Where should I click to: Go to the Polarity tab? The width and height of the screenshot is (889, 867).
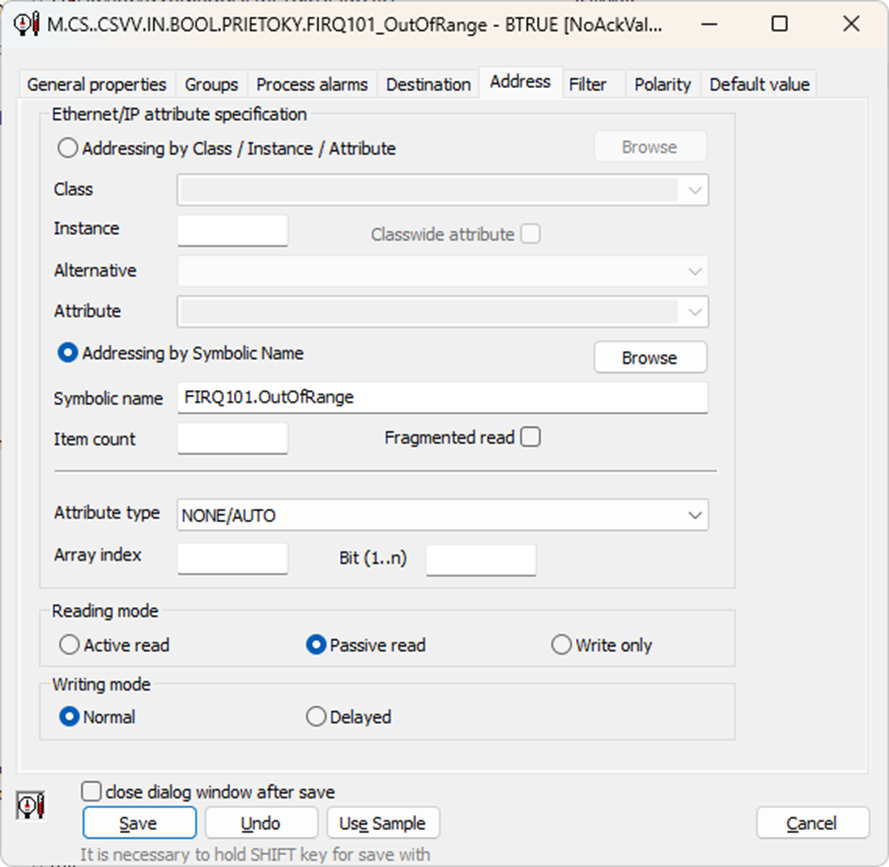662,84
